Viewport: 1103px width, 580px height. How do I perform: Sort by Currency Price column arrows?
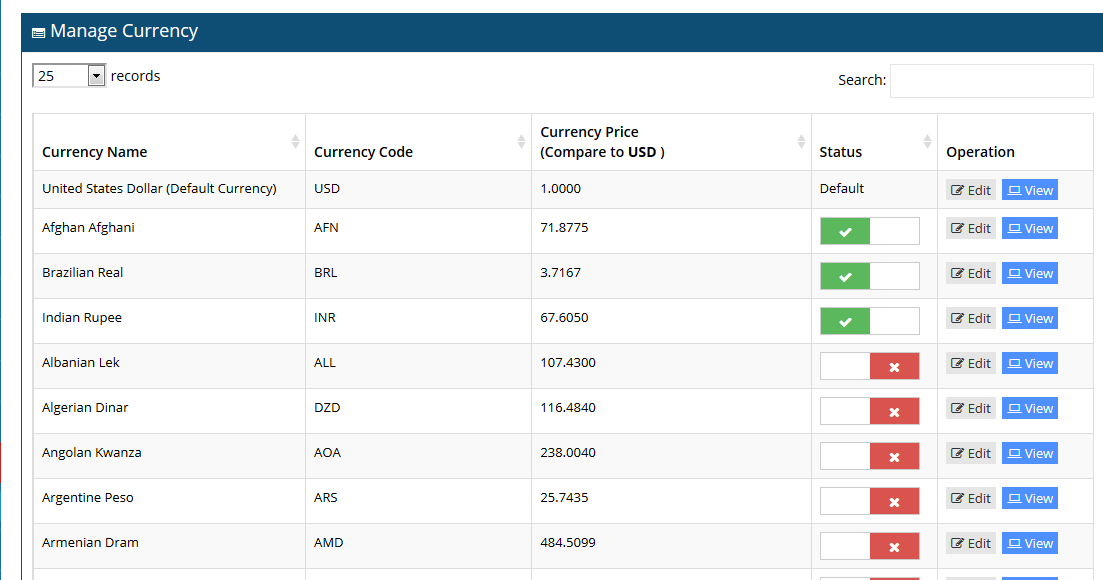(x=801, y=142)
